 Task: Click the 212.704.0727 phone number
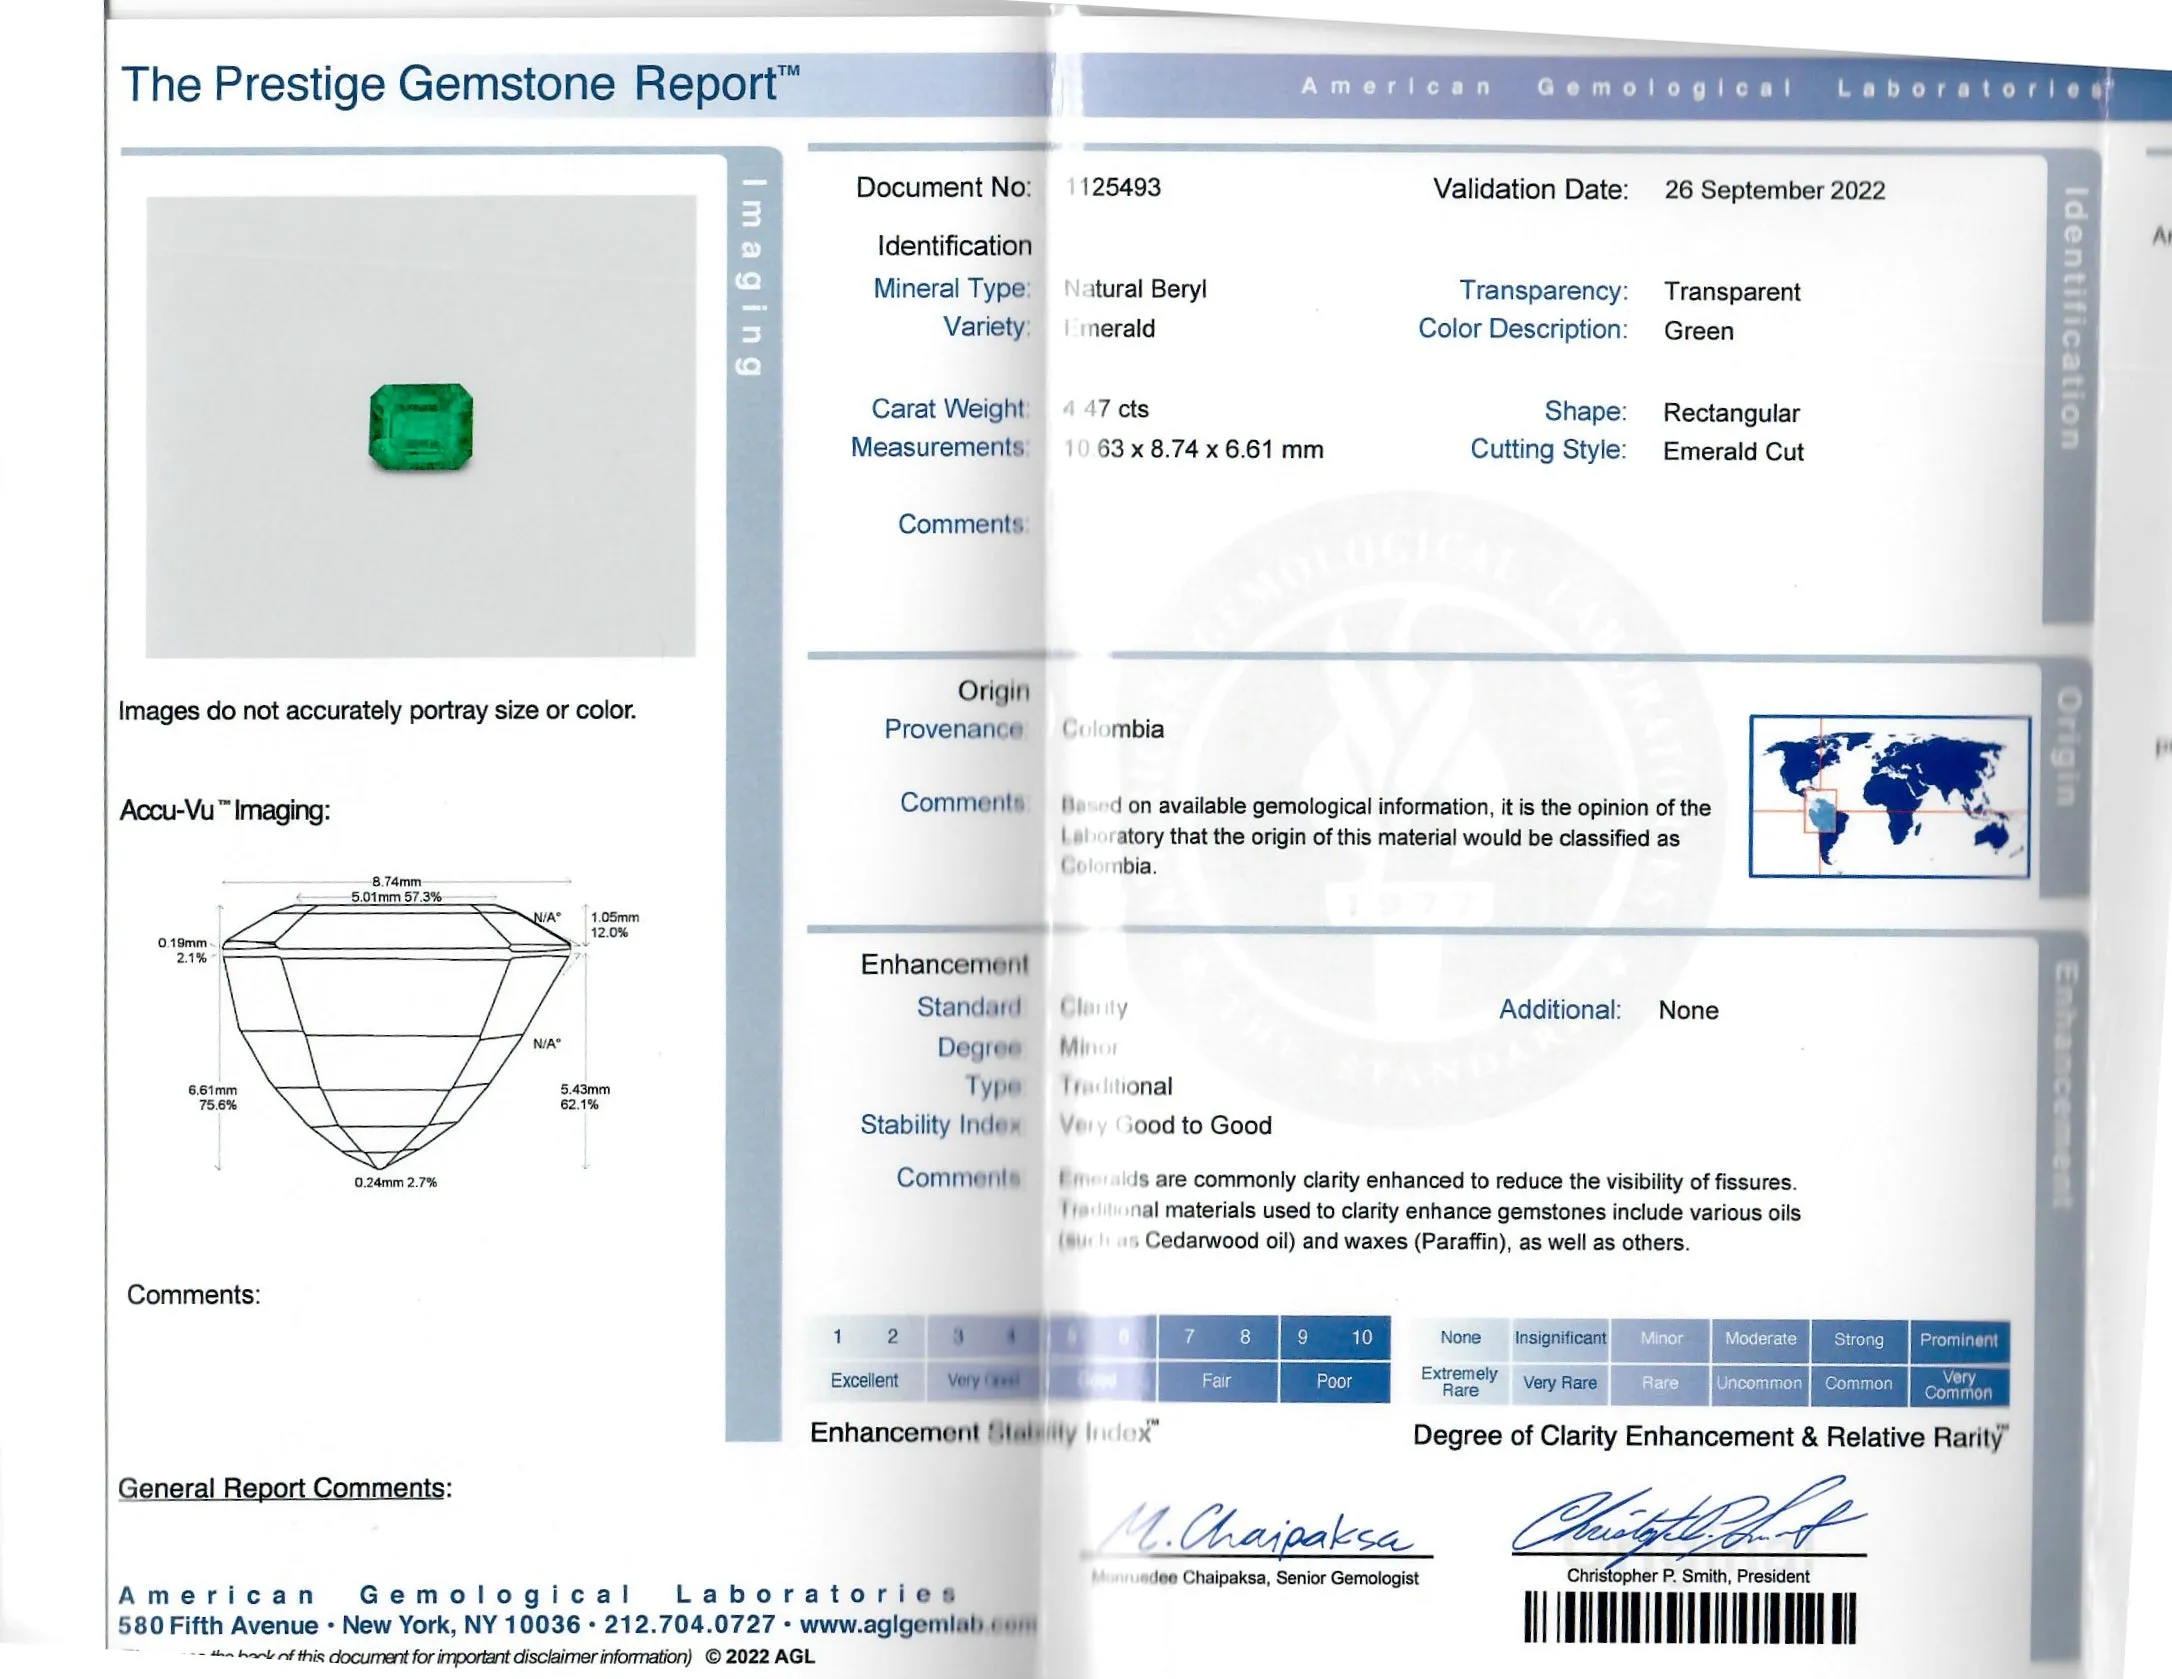click(689, 1625)
